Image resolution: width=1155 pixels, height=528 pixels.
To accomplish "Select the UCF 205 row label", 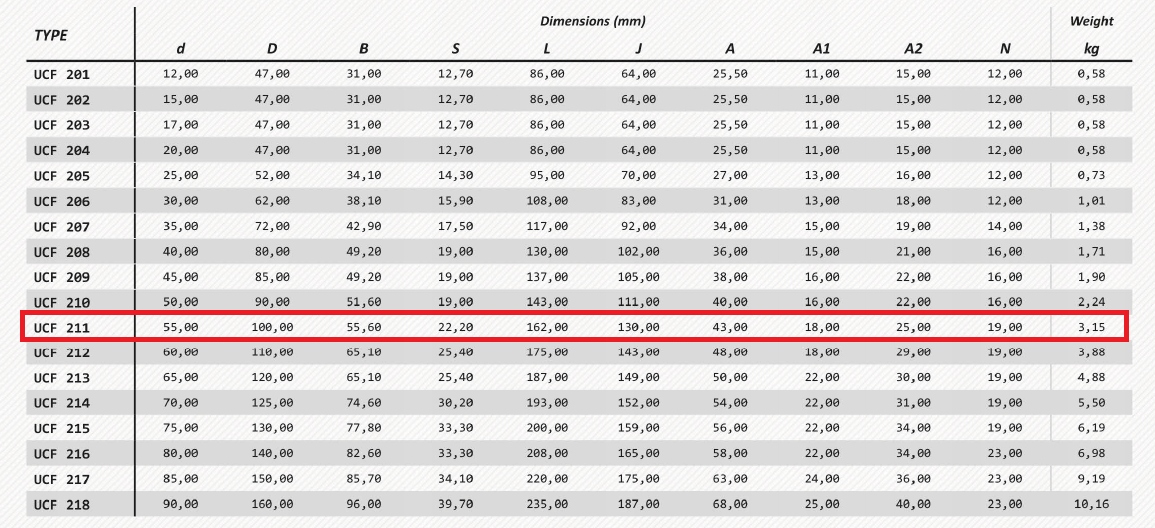I will (61, 175).
